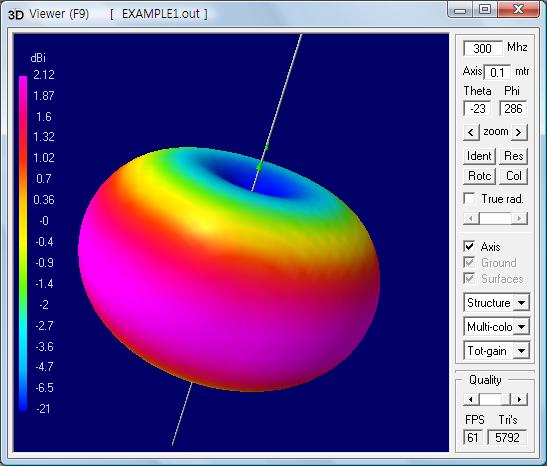Click the Col button
This screenshot has width=547, height=466.
(514, 176)
